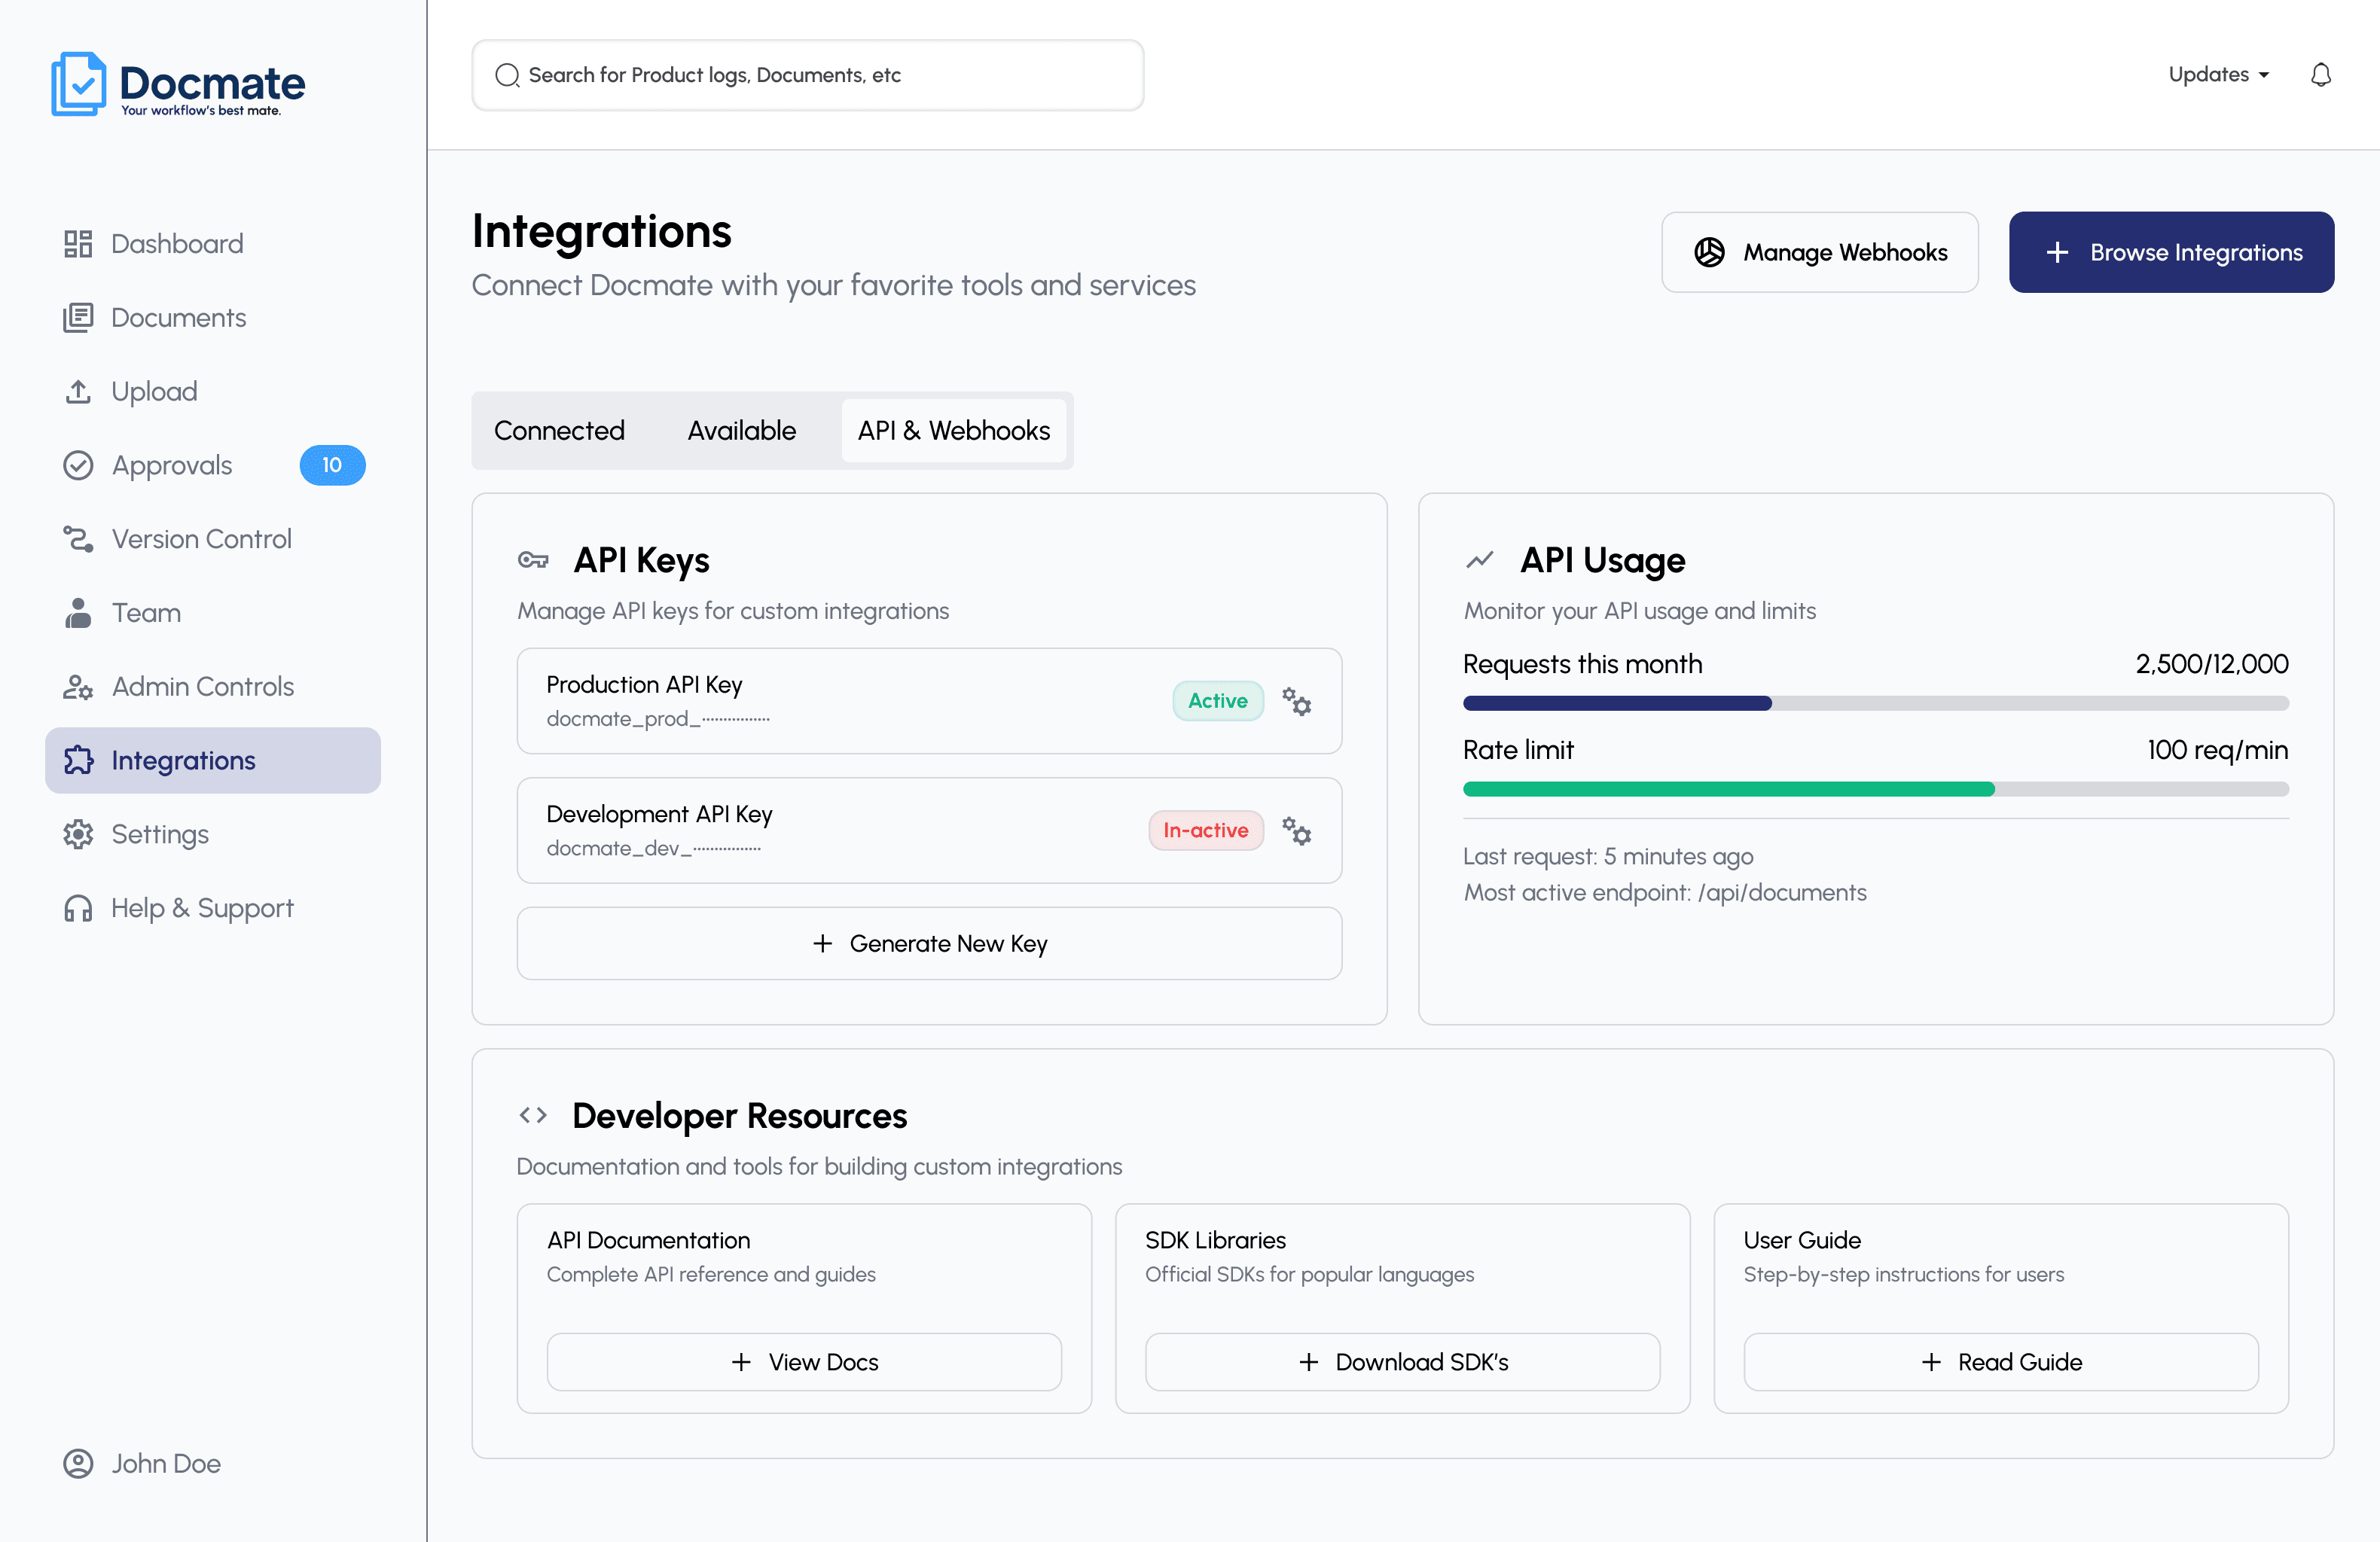The width and height of the screenshot is (2380, 1542).
Task: Open Dashboard from the sidebar
Action: tap(213, 244)
